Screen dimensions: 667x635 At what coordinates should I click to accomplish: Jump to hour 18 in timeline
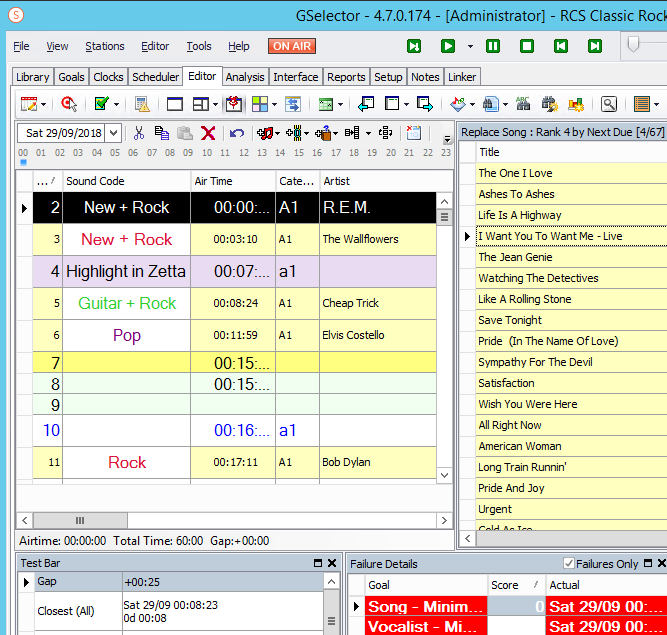[x=354, y=153]
